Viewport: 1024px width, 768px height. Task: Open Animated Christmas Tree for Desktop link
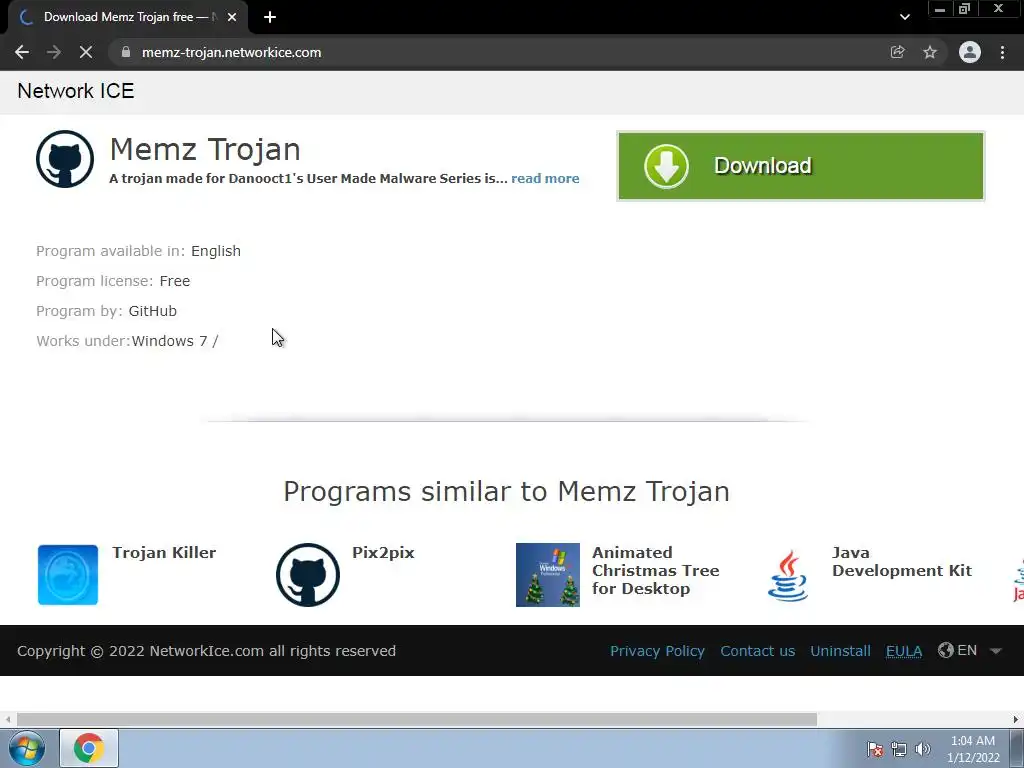pyautogui.click(x=655, y=570)
